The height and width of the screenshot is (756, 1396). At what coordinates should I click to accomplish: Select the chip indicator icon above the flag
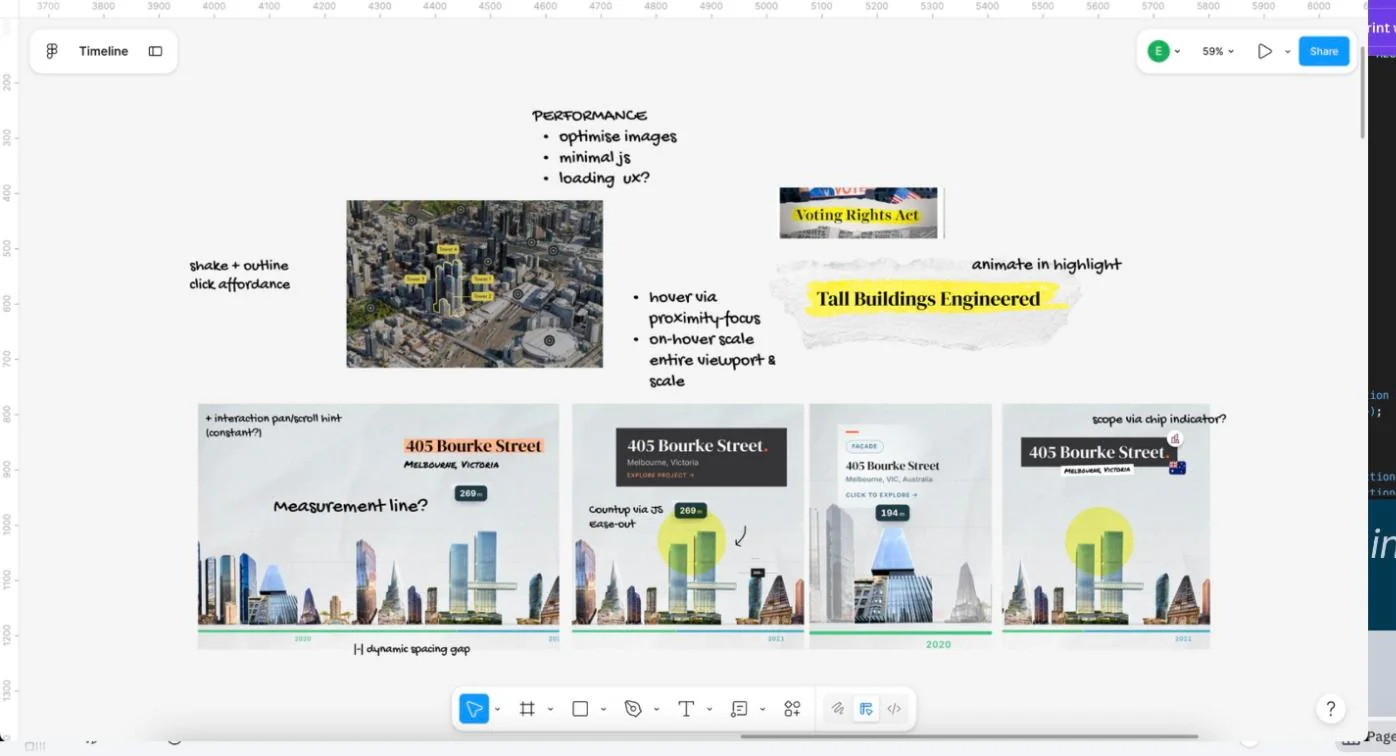click(1175, 439)
